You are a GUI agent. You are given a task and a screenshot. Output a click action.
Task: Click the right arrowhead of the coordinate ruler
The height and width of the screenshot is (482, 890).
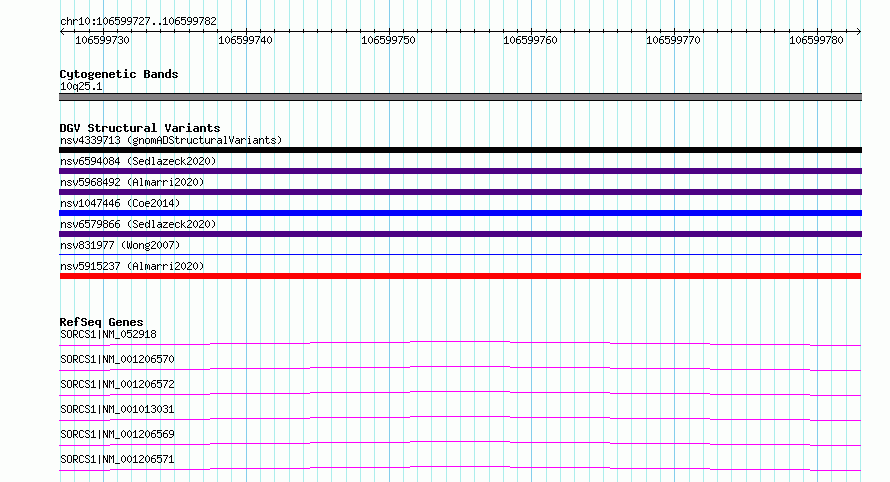coord(859,31)
